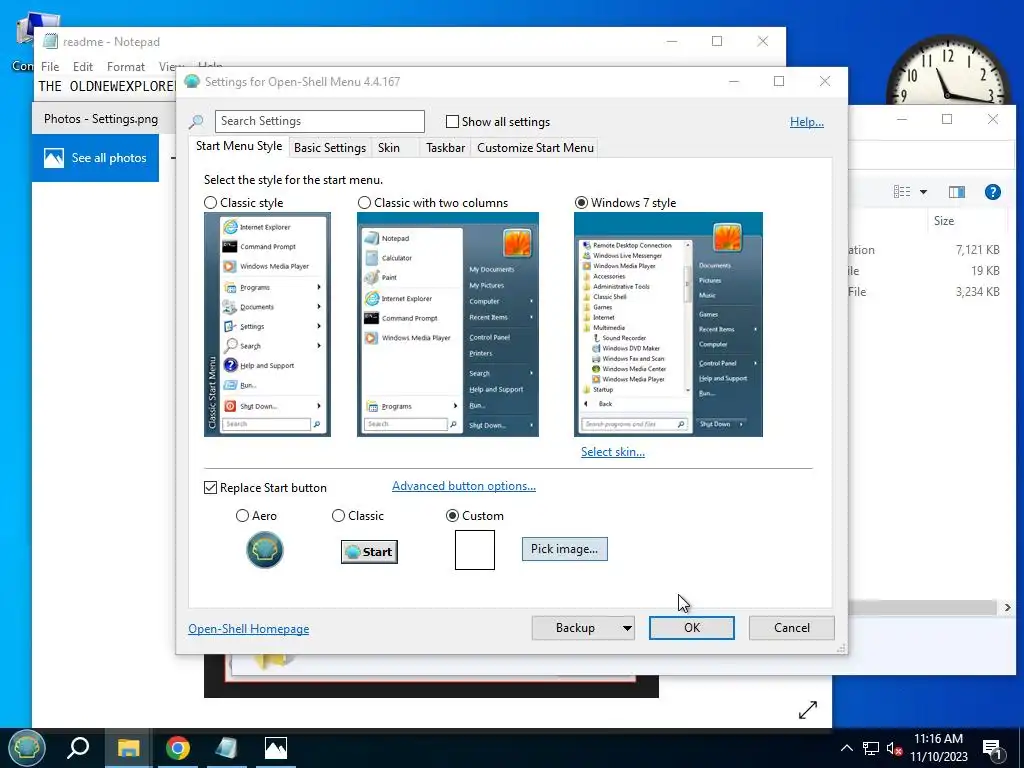Image resolution: width=1024 pixels, height=768 pixels.
Task: Click Classic style menu preview thumbnail
Action: [x=267, y=325]
